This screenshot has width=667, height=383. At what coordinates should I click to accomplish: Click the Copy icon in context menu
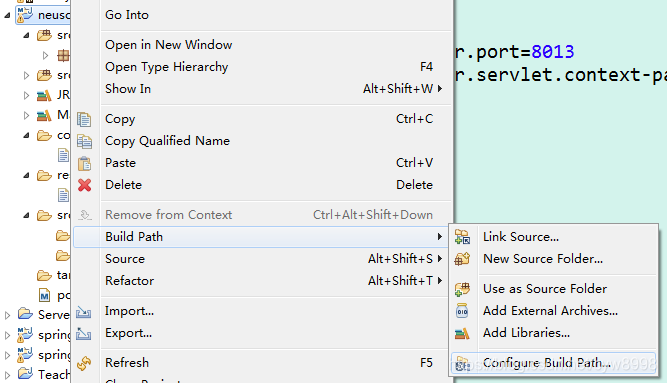coord(84,119)
